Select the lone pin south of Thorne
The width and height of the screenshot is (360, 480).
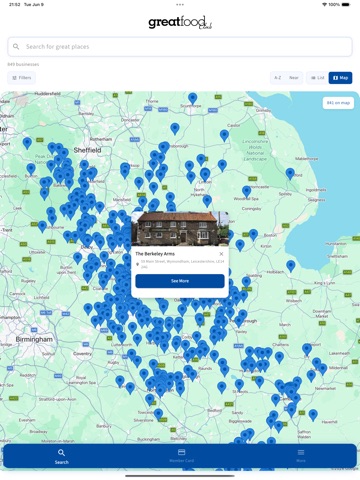point(175,129)
